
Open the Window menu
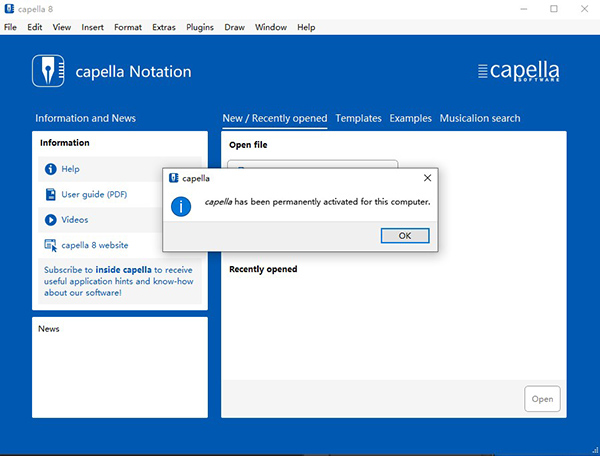[x=271, y=27]
